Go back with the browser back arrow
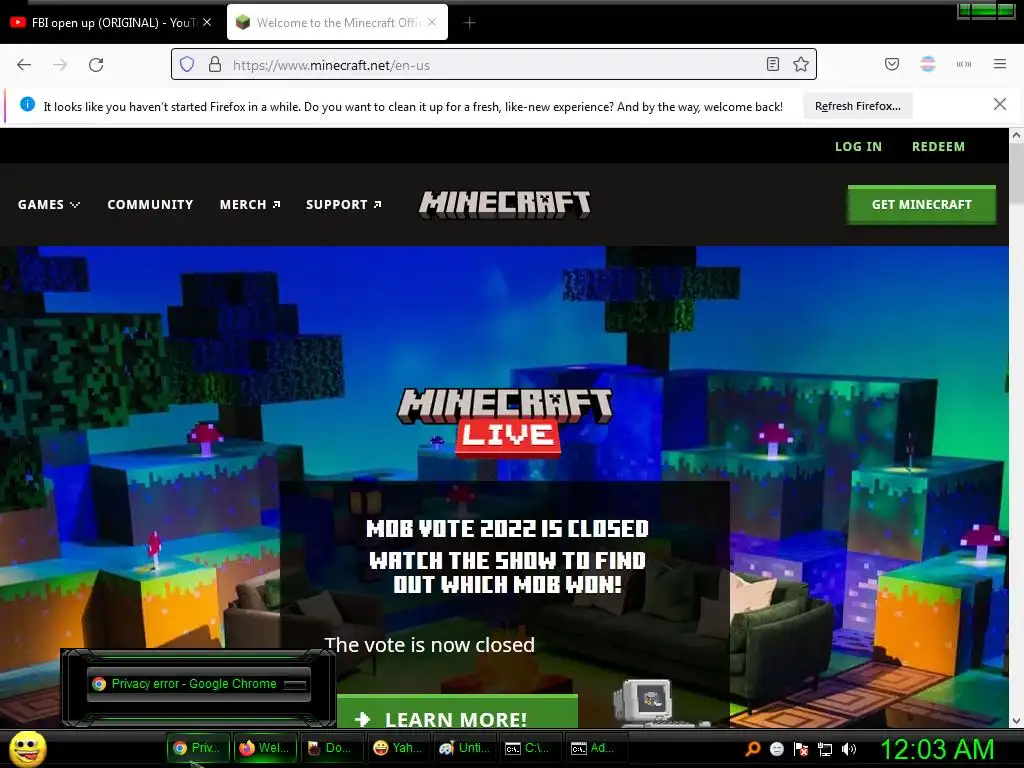1024x768 pixels. point(24,65)
